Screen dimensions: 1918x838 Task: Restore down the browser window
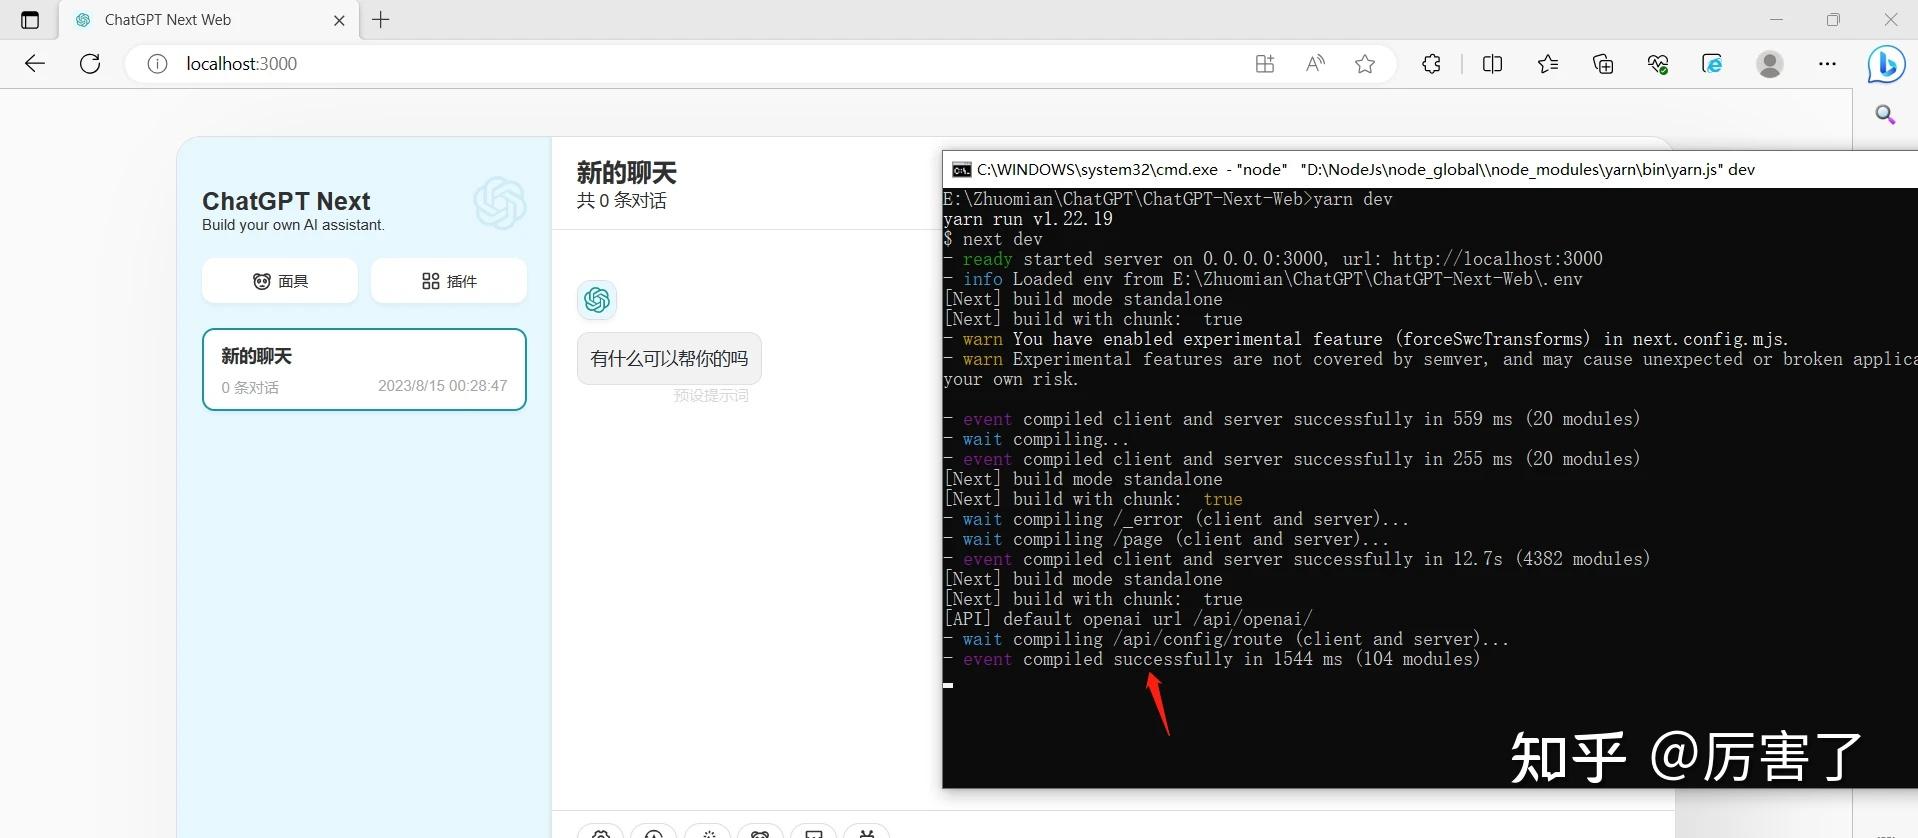1833,20
